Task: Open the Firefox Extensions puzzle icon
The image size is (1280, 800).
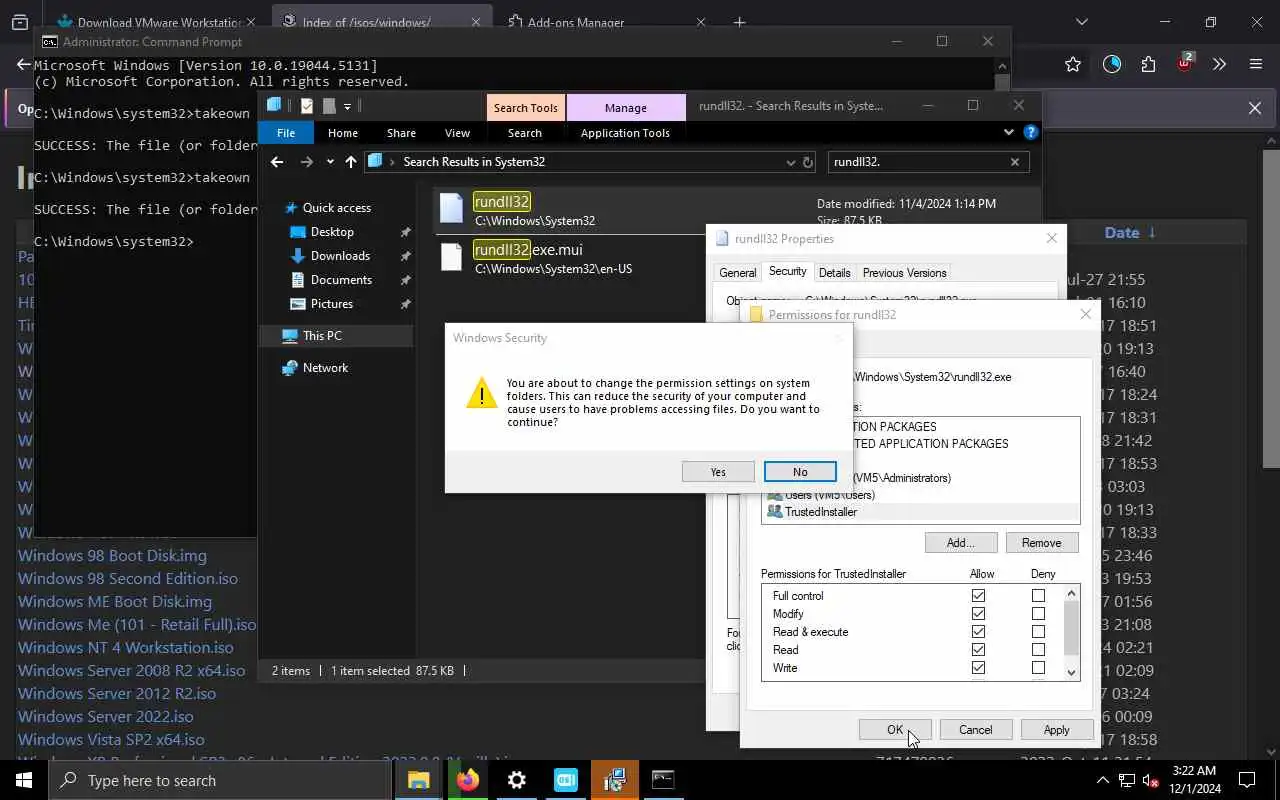Action: (1148, 64)
